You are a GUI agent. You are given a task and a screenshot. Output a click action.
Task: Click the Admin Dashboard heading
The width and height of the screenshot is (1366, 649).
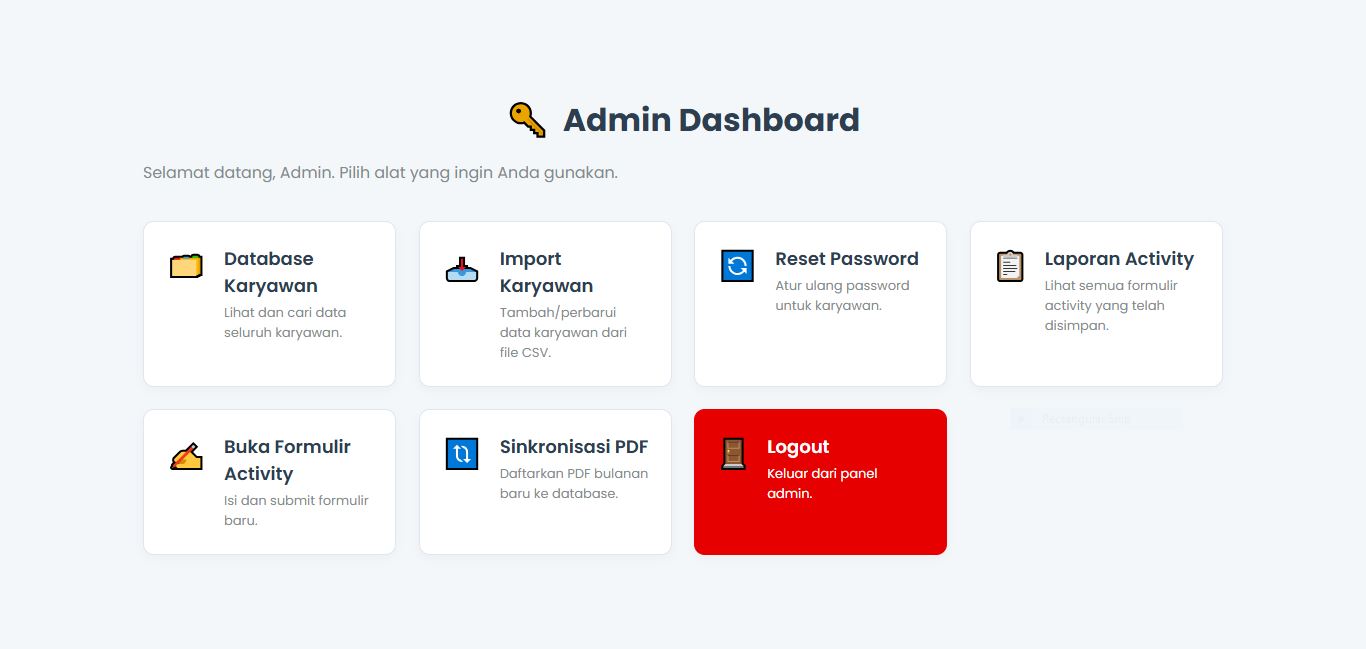click(711, 119)
